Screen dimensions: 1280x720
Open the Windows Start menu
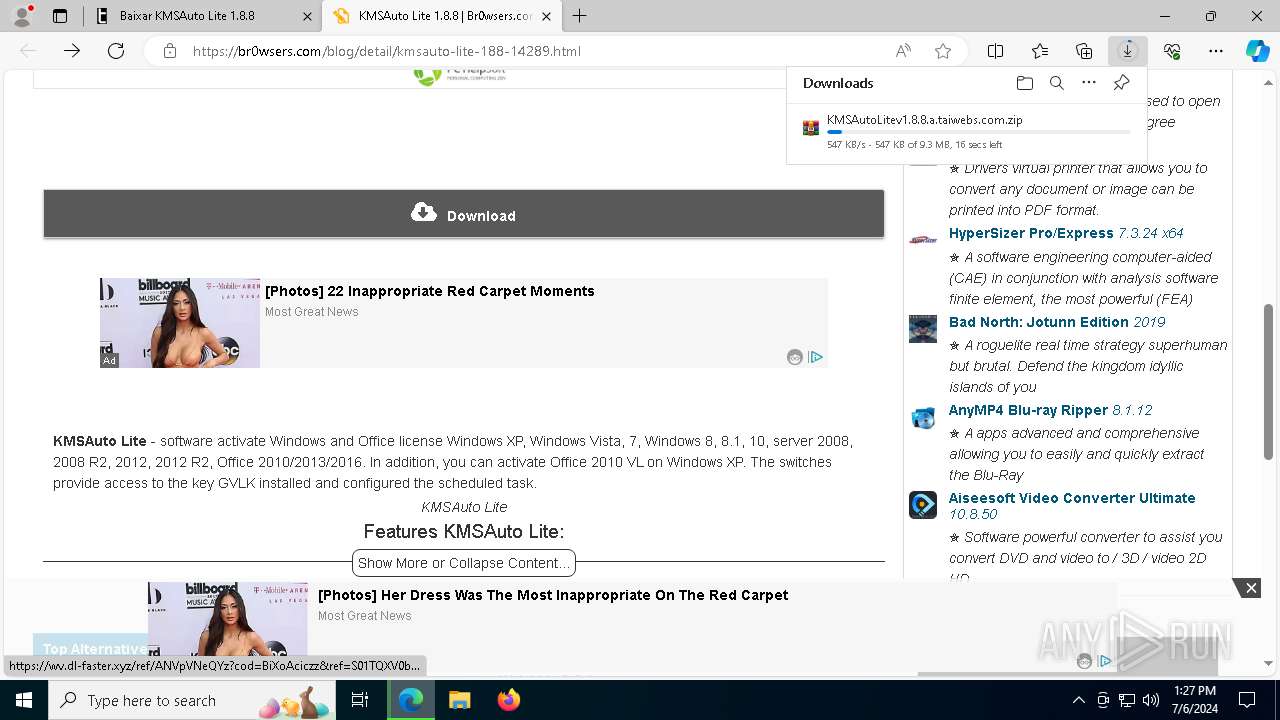click(23, 700)
